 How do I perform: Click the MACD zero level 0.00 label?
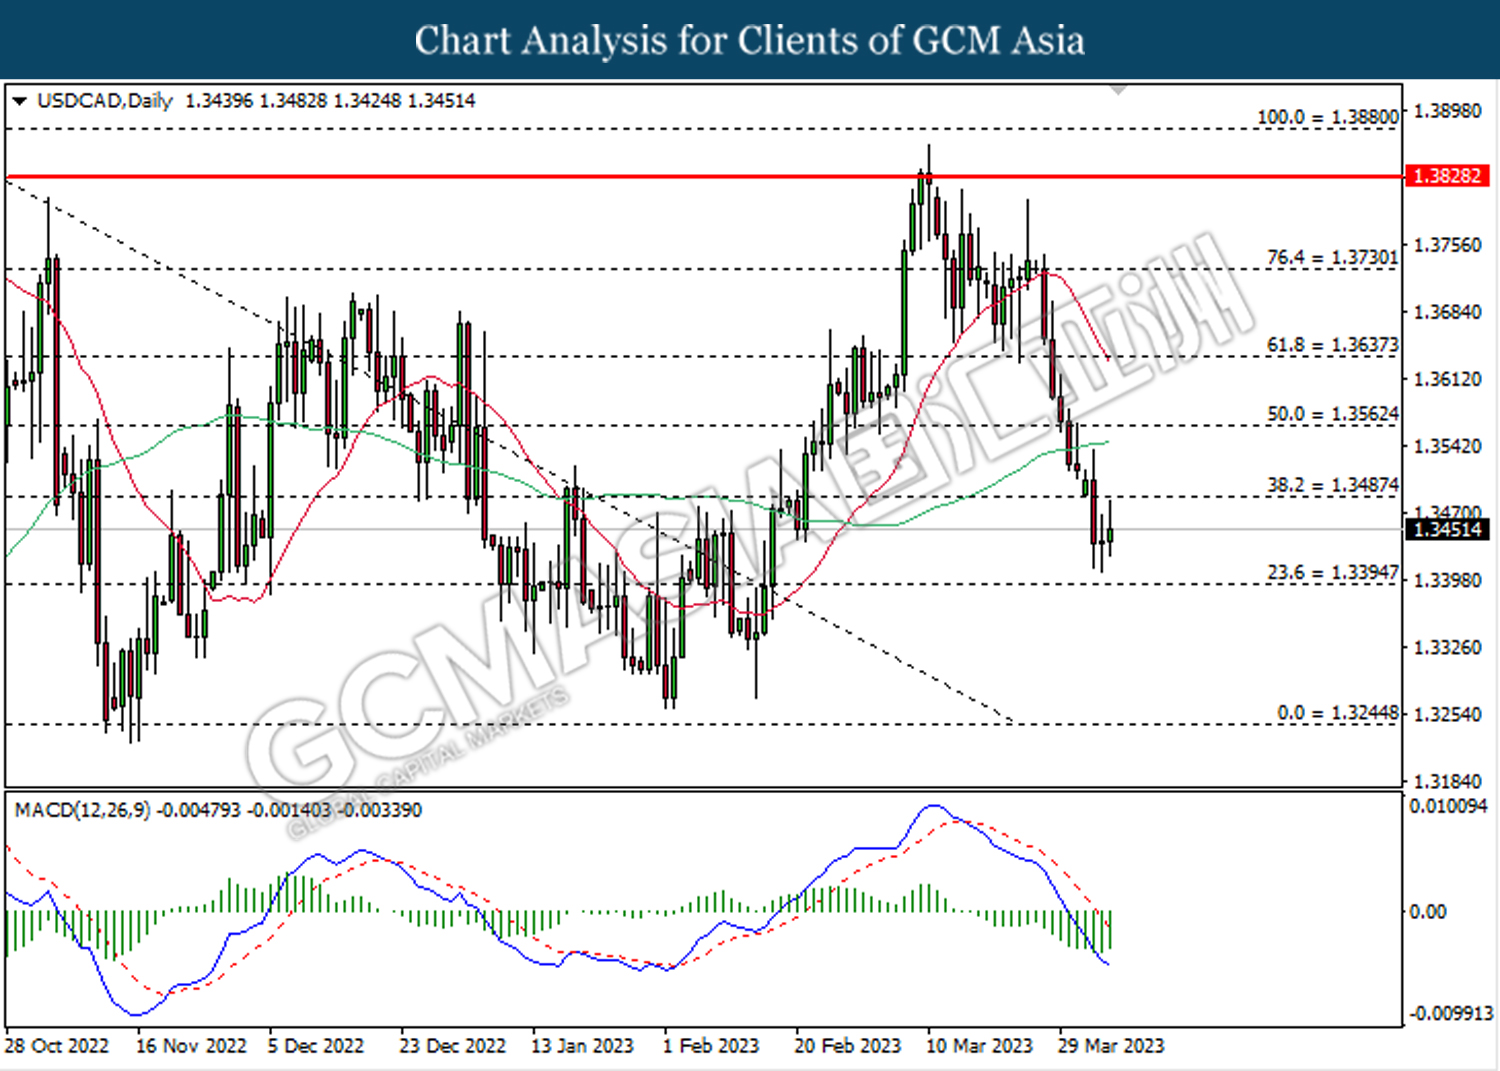point(1427,912)
